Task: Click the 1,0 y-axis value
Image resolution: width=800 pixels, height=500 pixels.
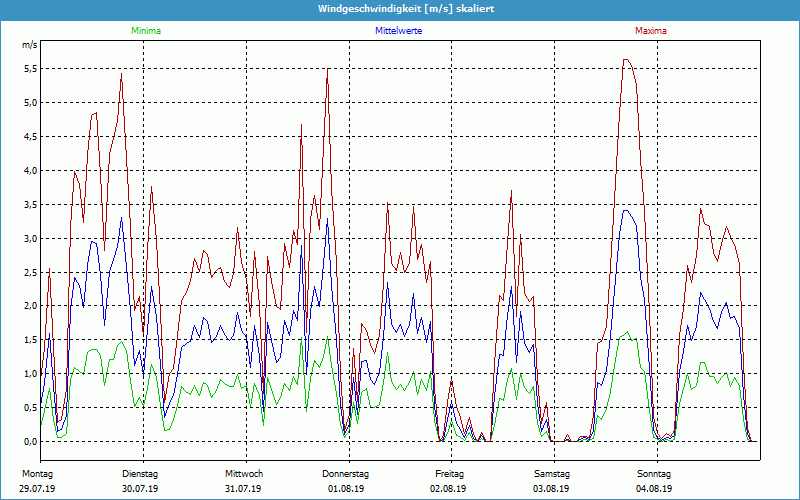Action: (x=31, y=373)
